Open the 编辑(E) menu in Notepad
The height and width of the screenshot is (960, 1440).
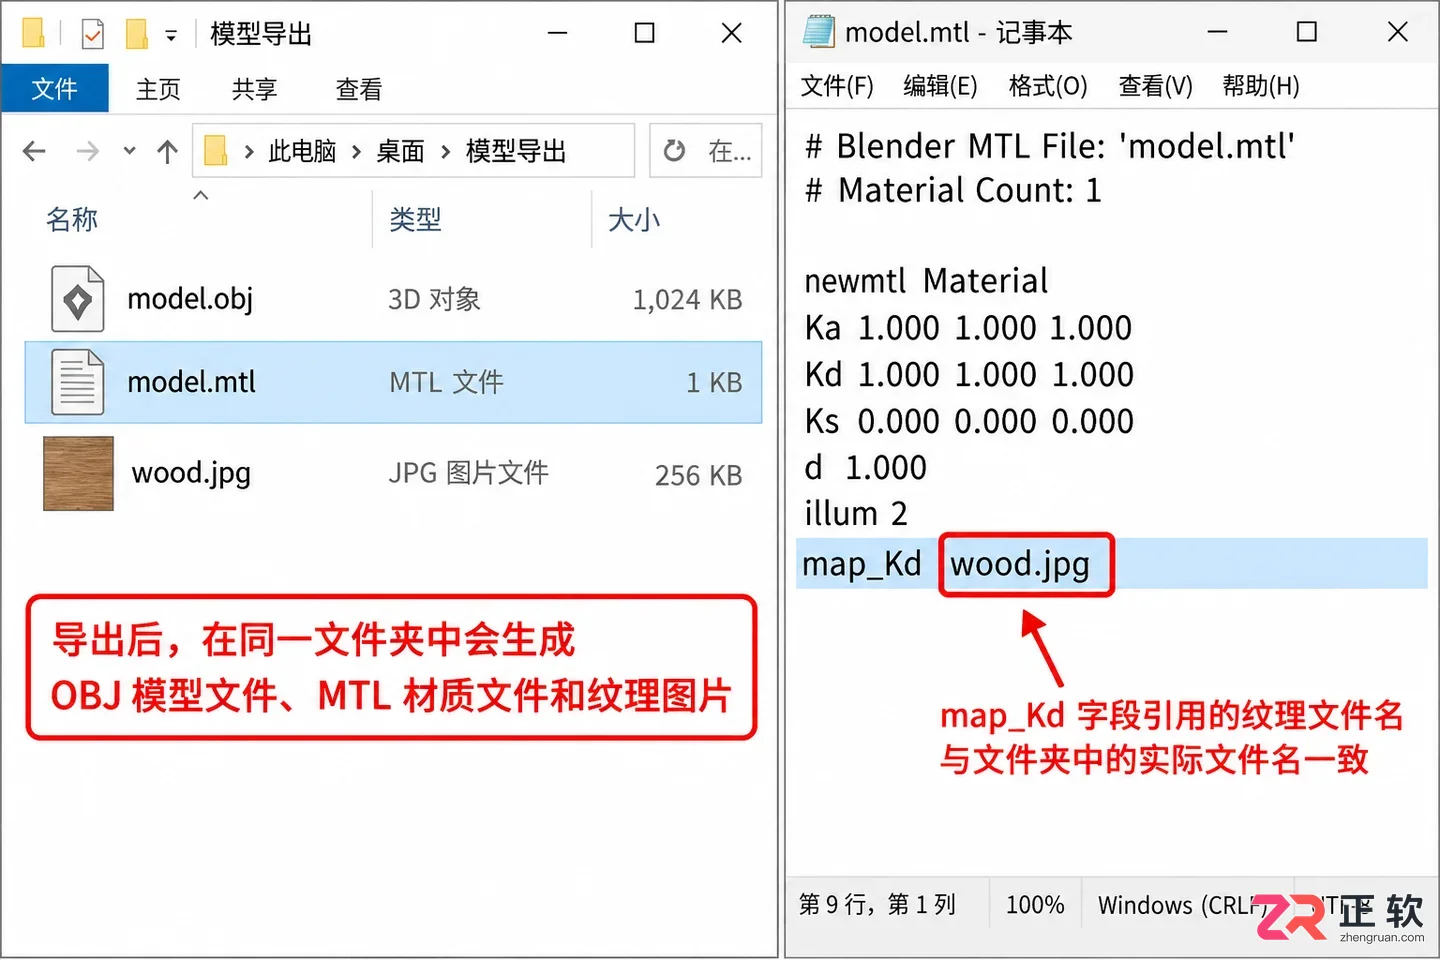coord(940,87)
